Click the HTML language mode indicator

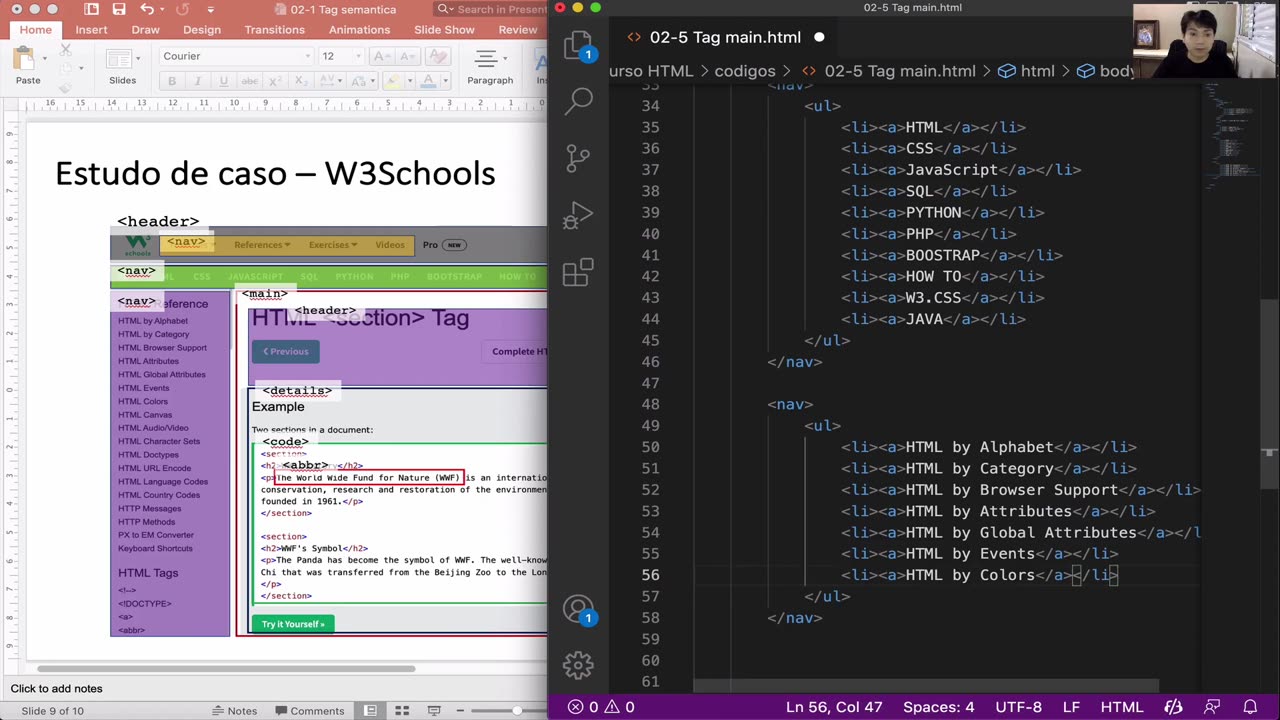(1121, 707)
